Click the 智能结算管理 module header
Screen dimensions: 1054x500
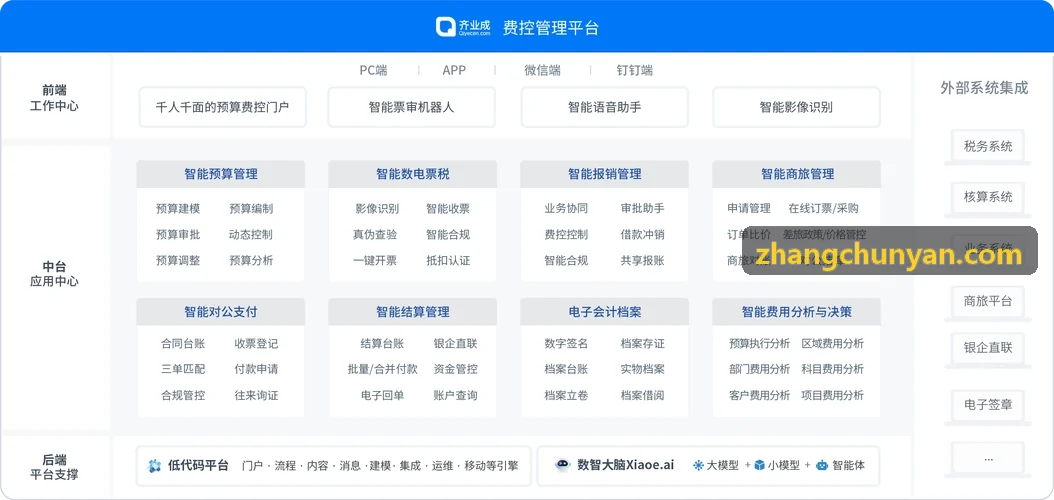point(413,312)
